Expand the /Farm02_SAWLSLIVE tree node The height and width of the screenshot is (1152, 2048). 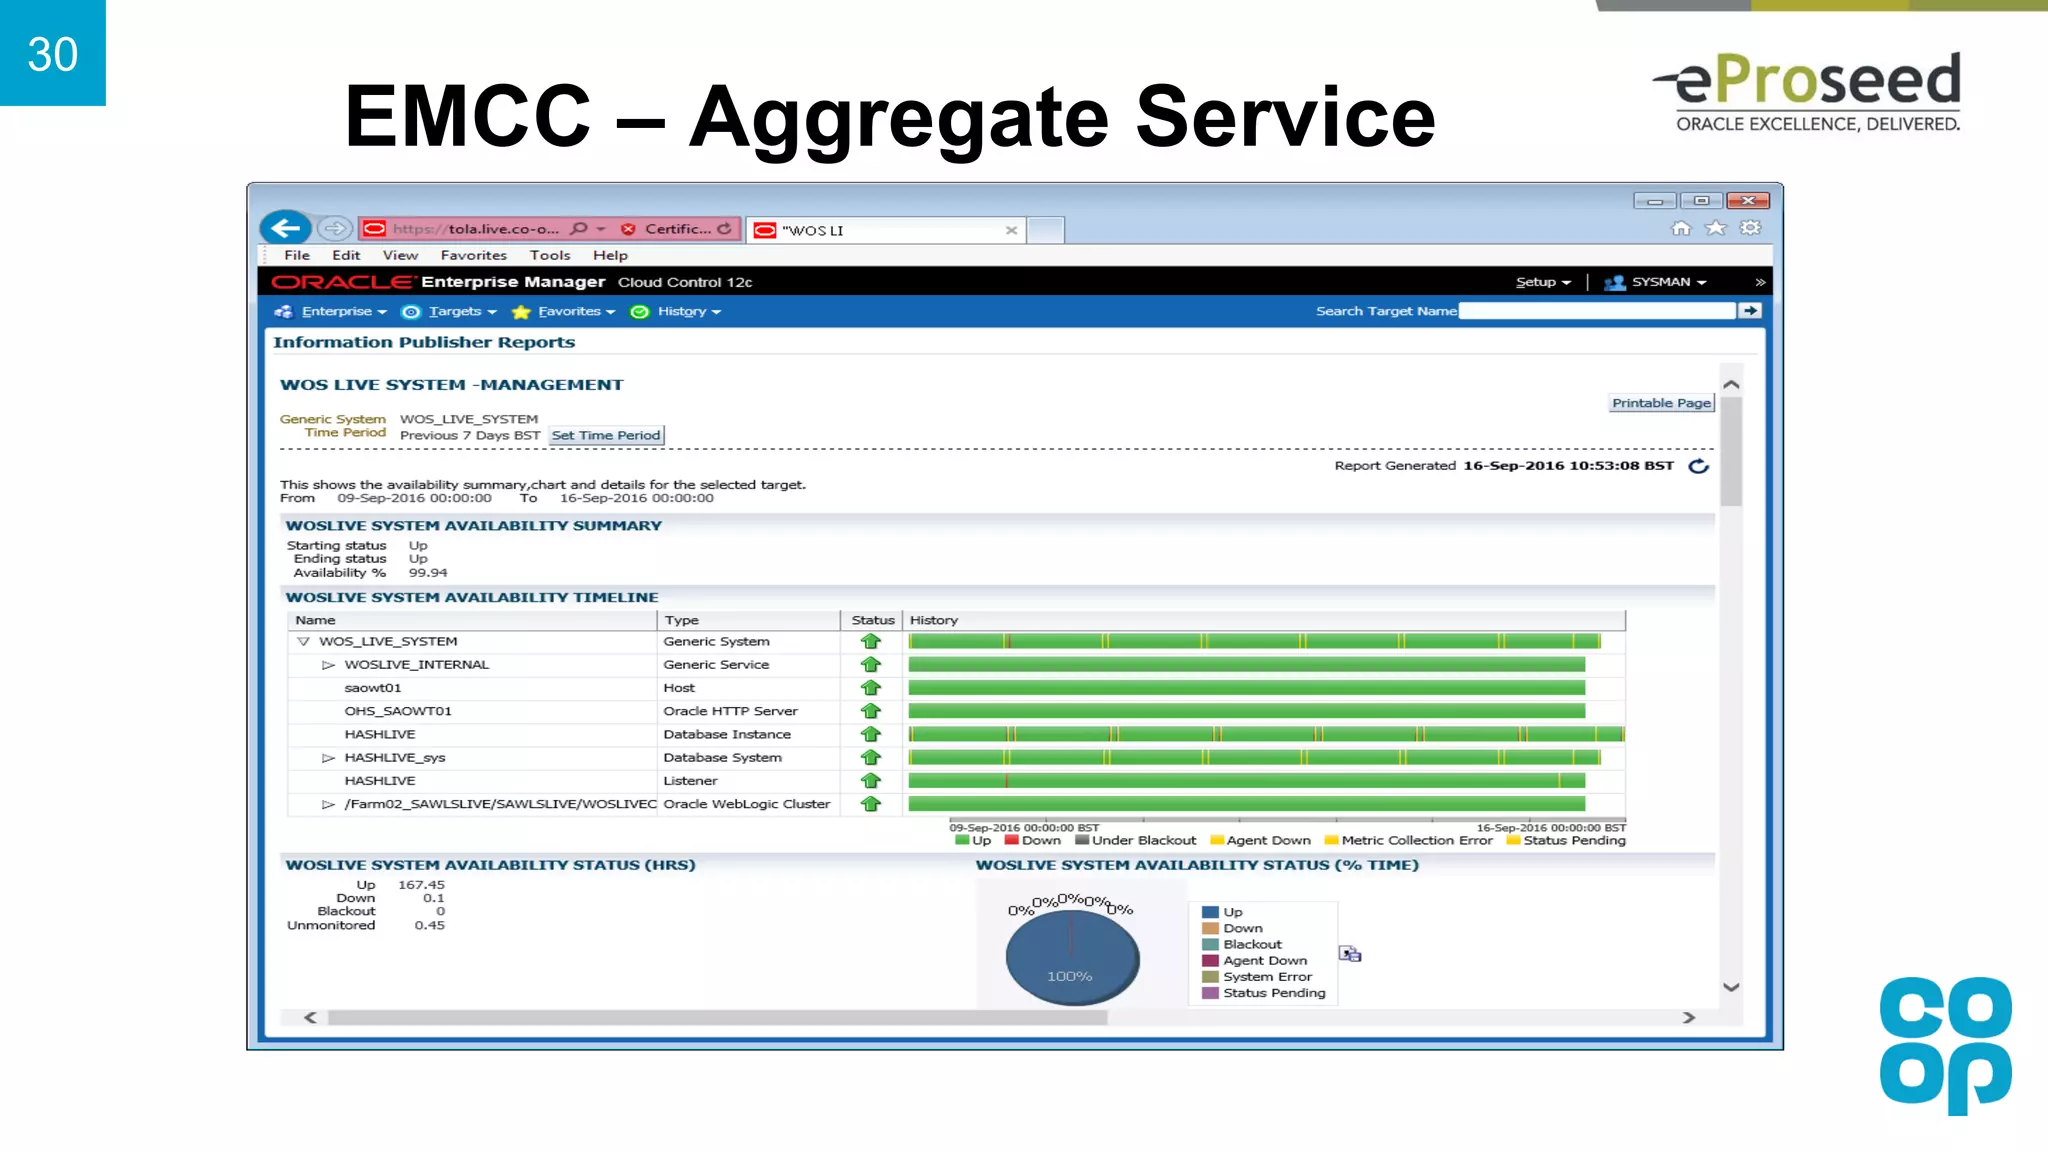(x=328, y=804)
